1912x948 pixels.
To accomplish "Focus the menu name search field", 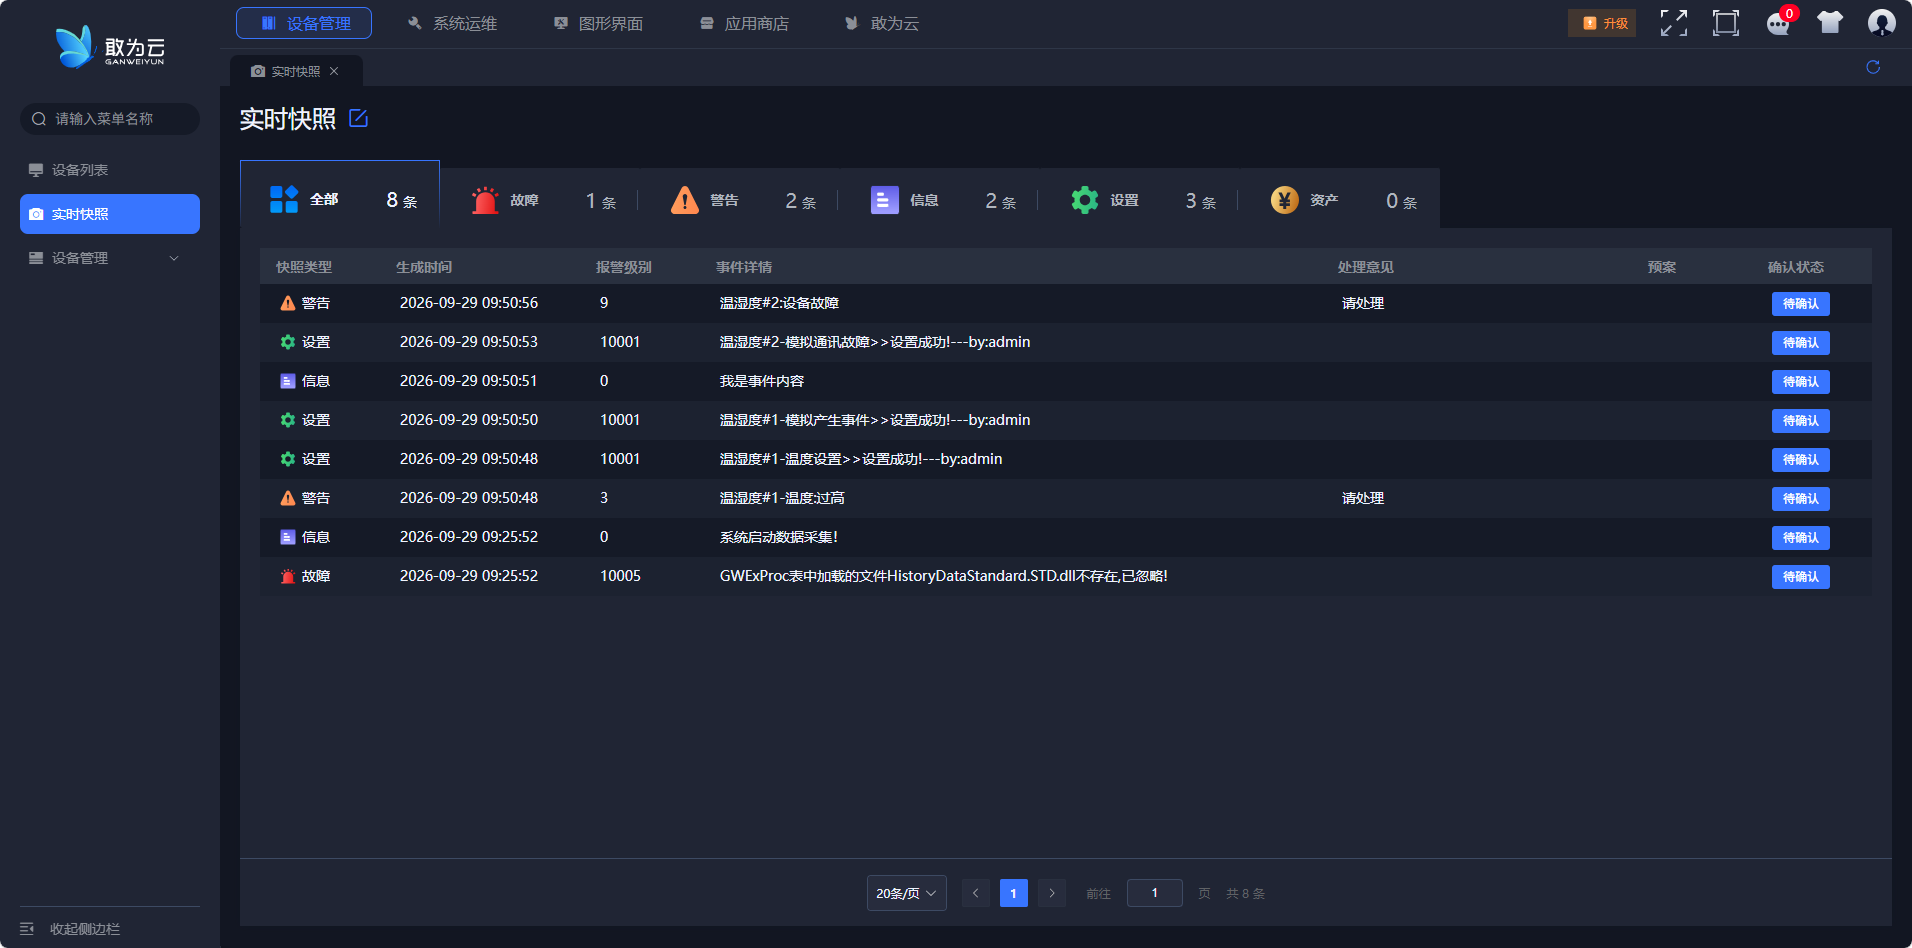I will [110, 119].
